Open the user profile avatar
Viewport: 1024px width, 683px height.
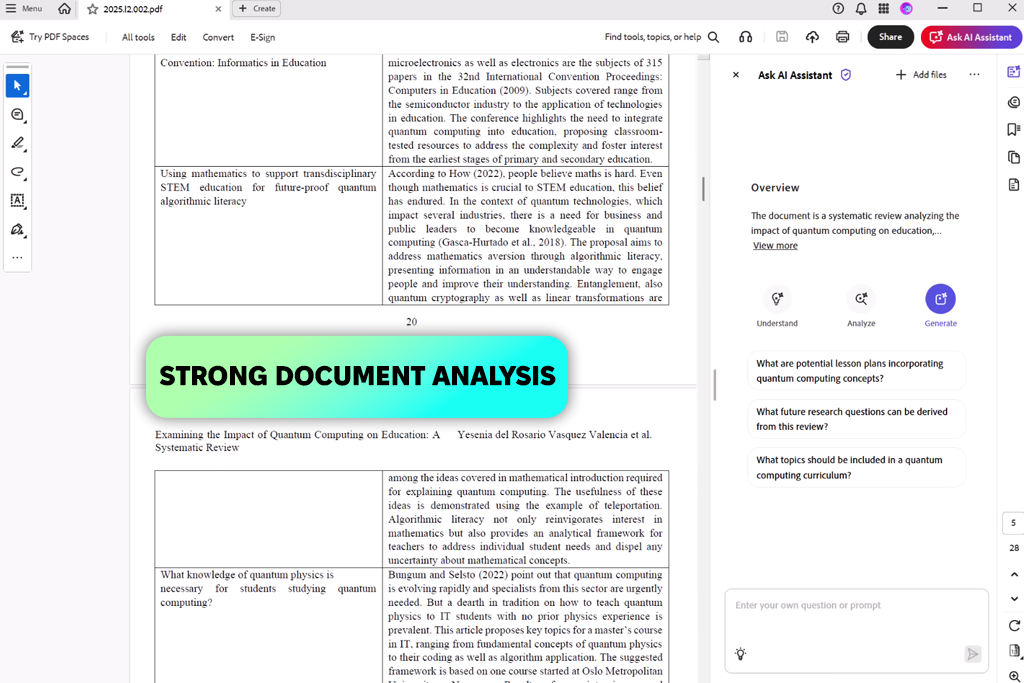coord(906,8)
